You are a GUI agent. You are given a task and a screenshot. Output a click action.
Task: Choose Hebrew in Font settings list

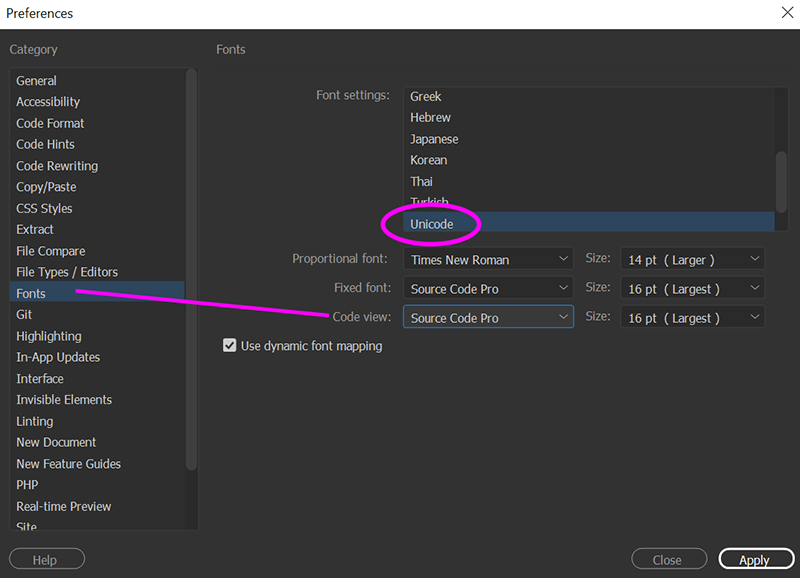click(x=589, y=118)
